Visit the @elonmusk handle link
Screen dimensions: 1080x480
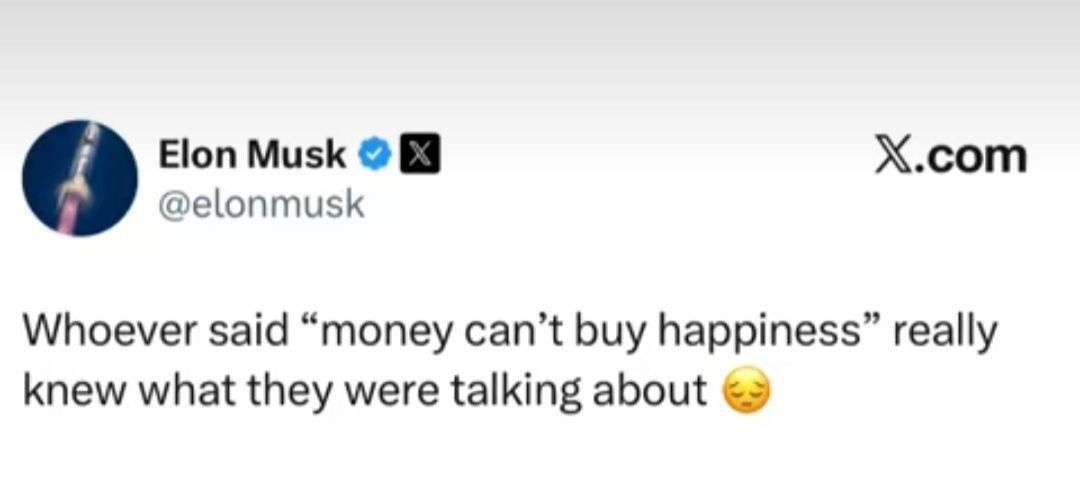click(x=261, y=205)
